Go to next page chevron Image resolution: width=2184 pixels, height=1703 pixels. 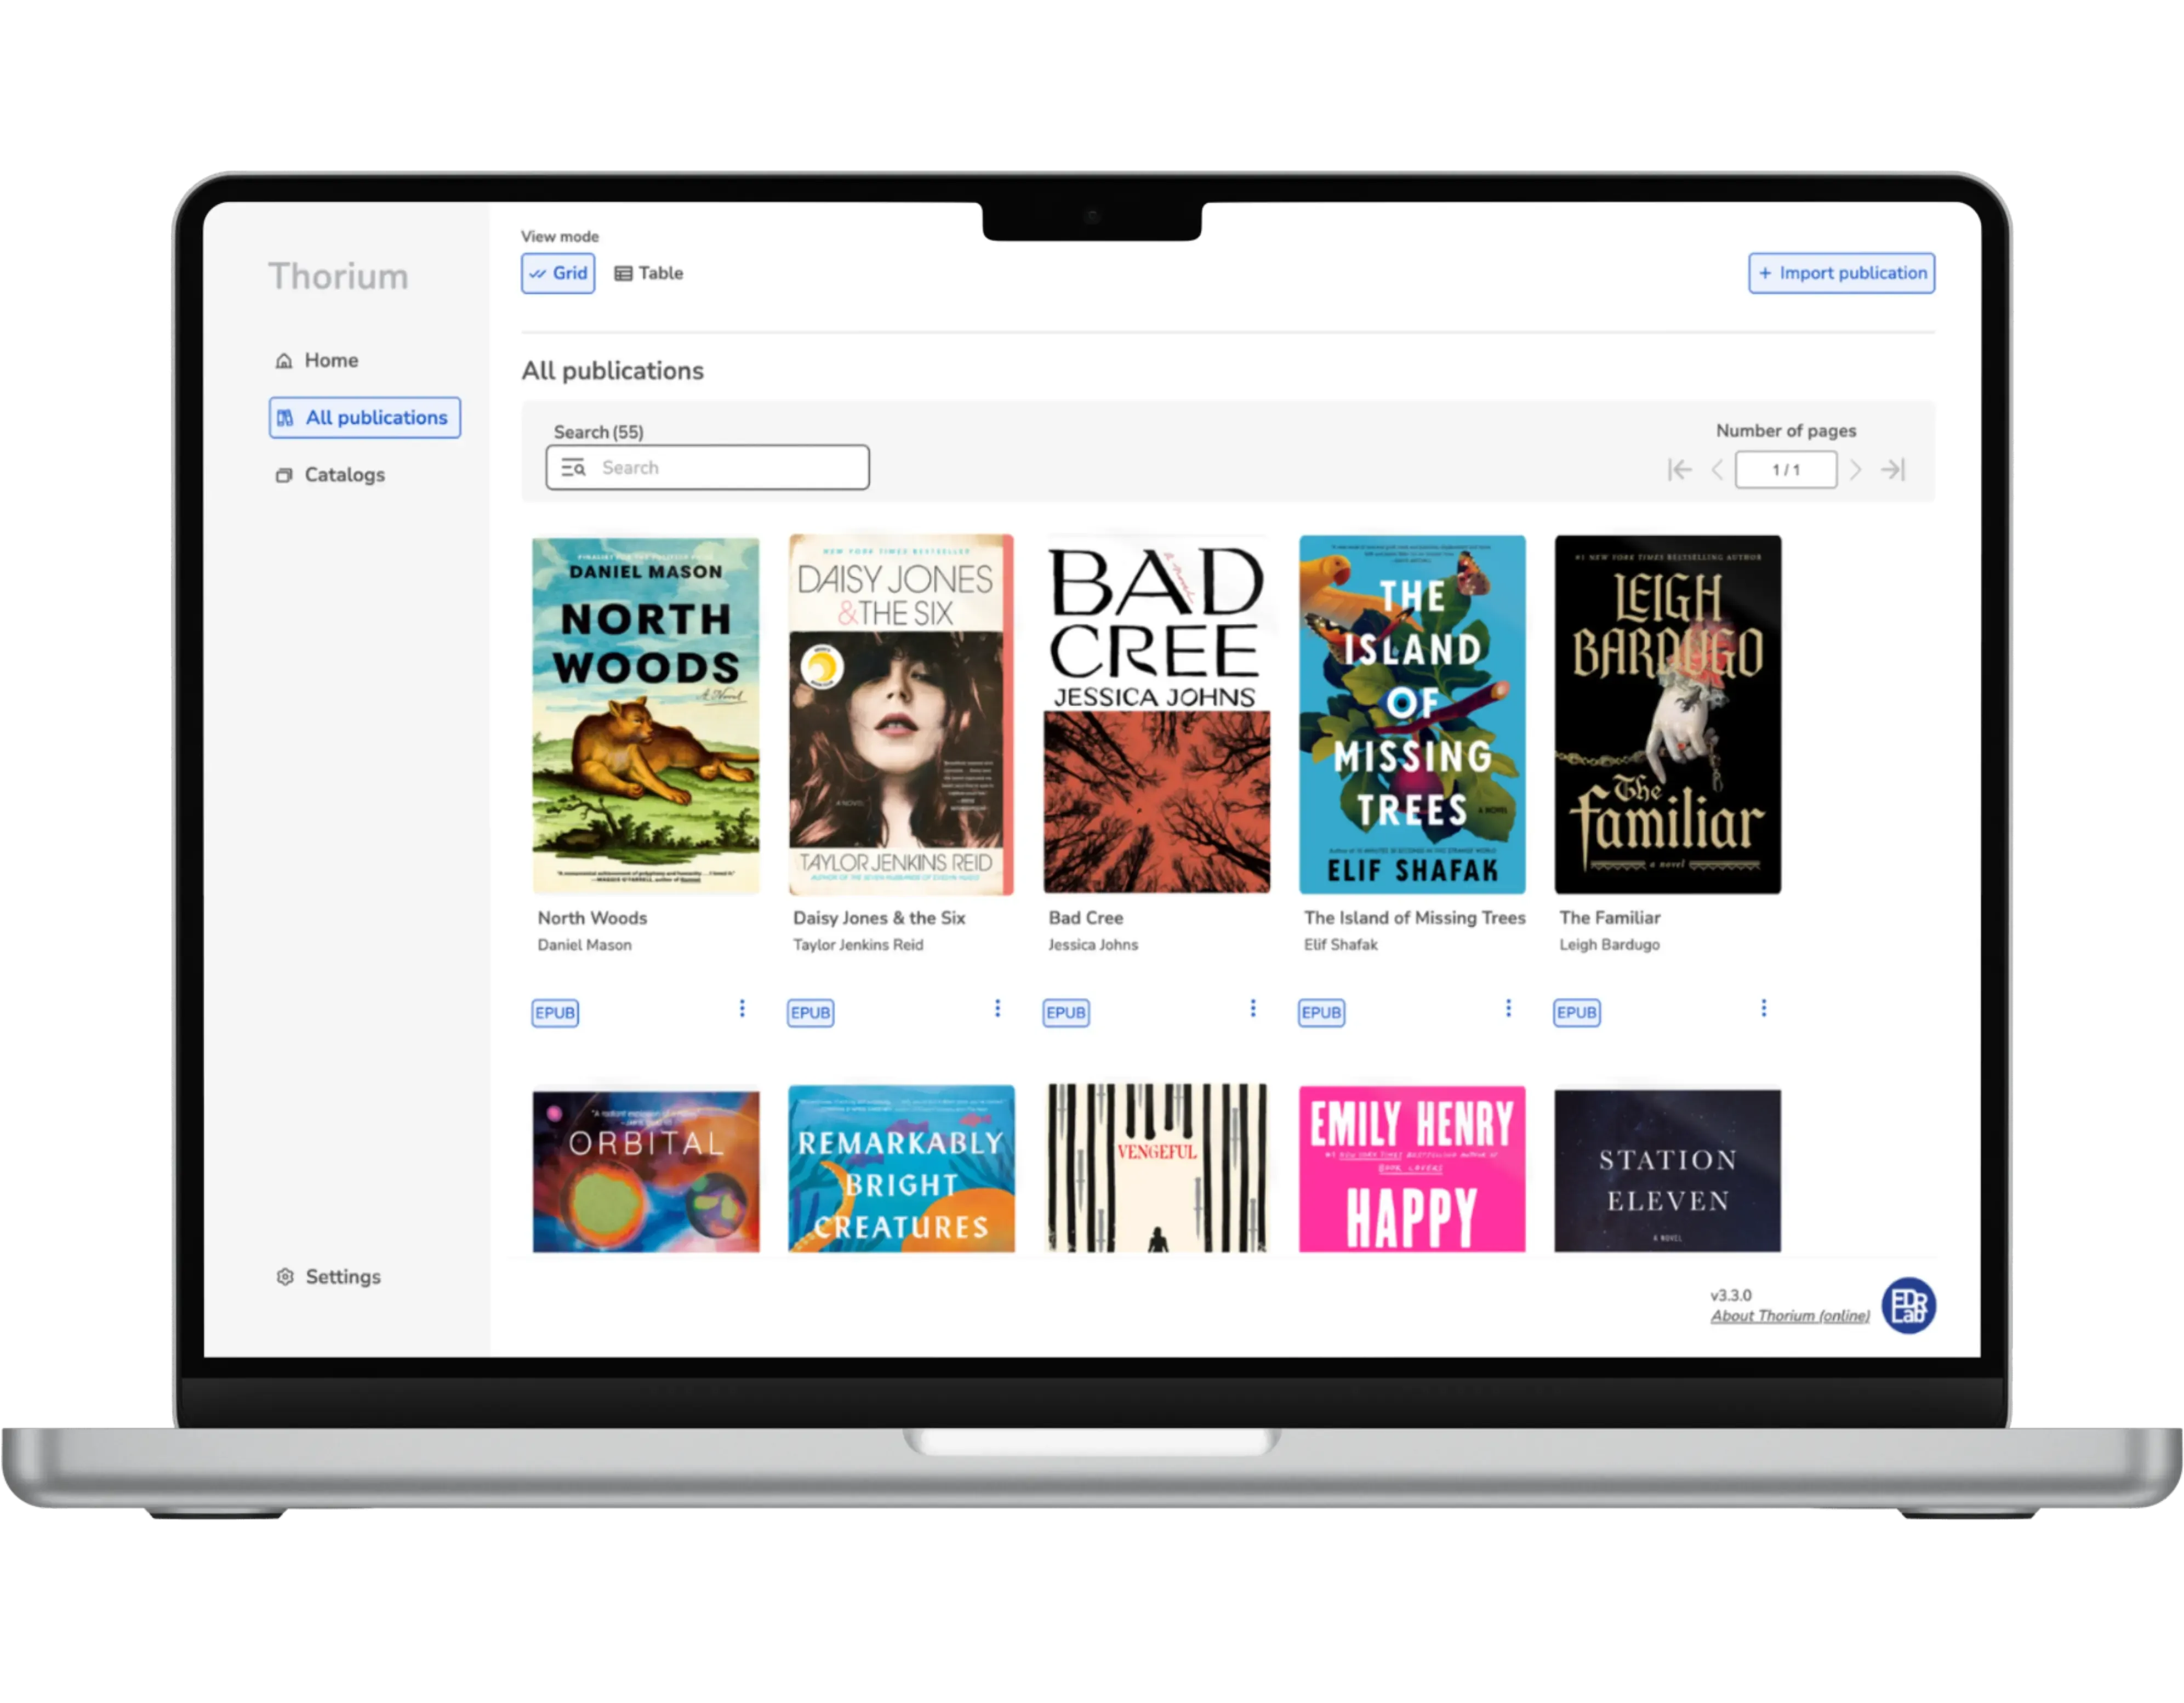1855,469
